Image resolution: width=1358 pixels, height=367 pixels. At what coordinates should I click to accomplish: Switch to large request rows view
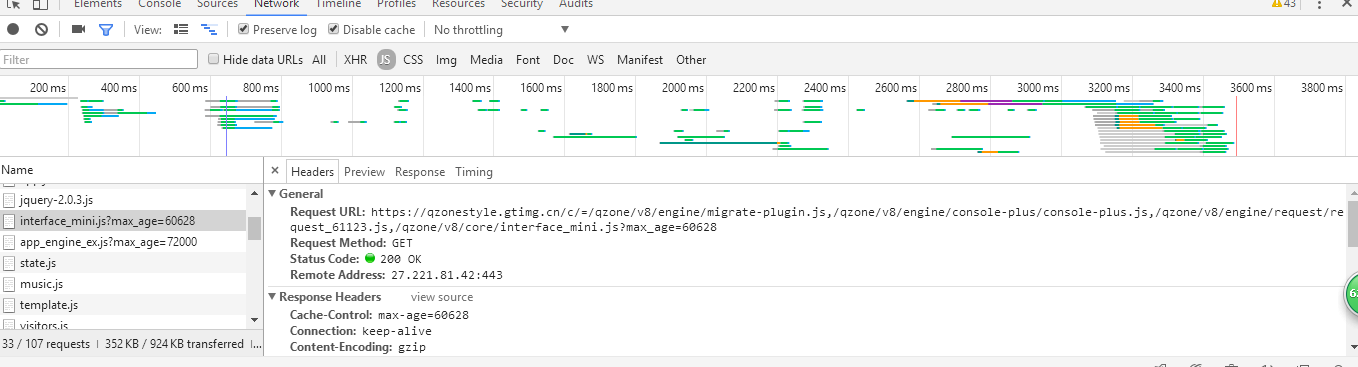coord(181,30)
